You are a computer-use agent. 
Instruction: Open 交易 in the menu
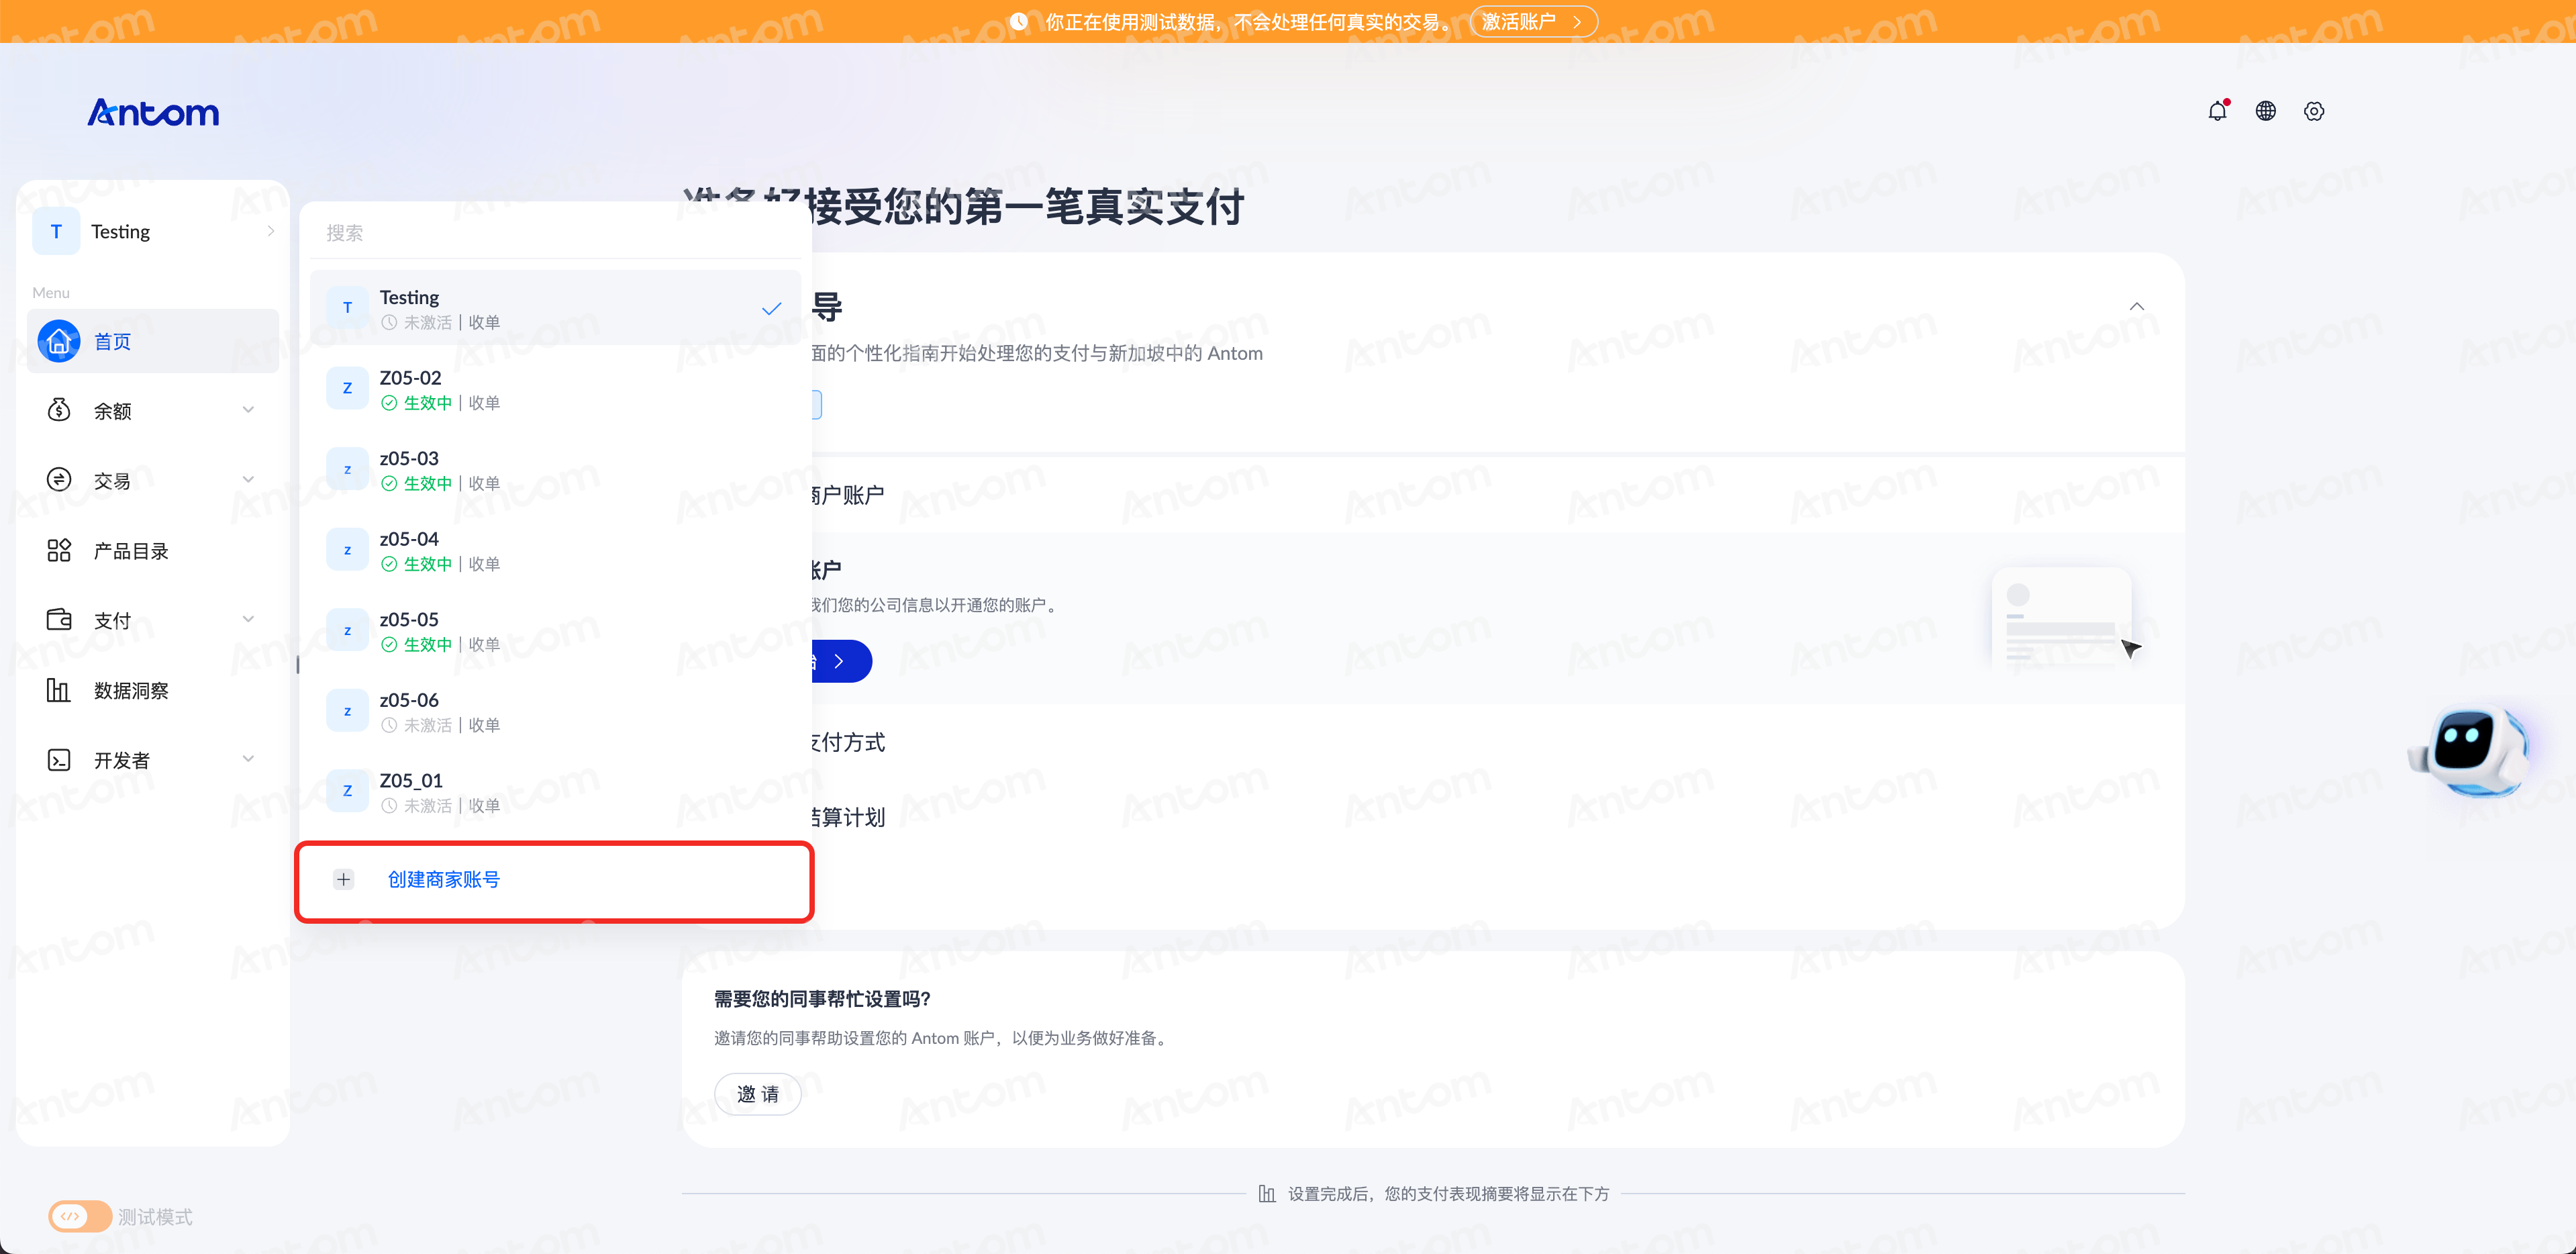[x=153, y=480]
